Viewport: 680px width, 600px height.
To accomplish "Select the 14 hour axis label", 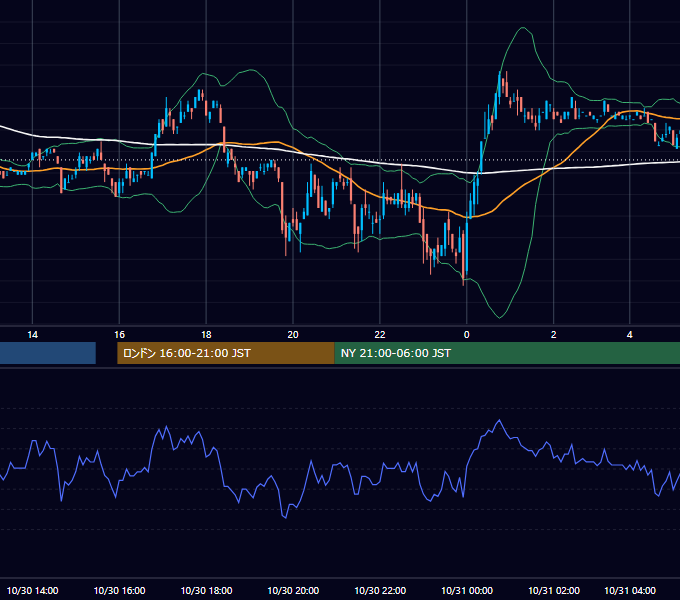I will [x=33, y=335].
